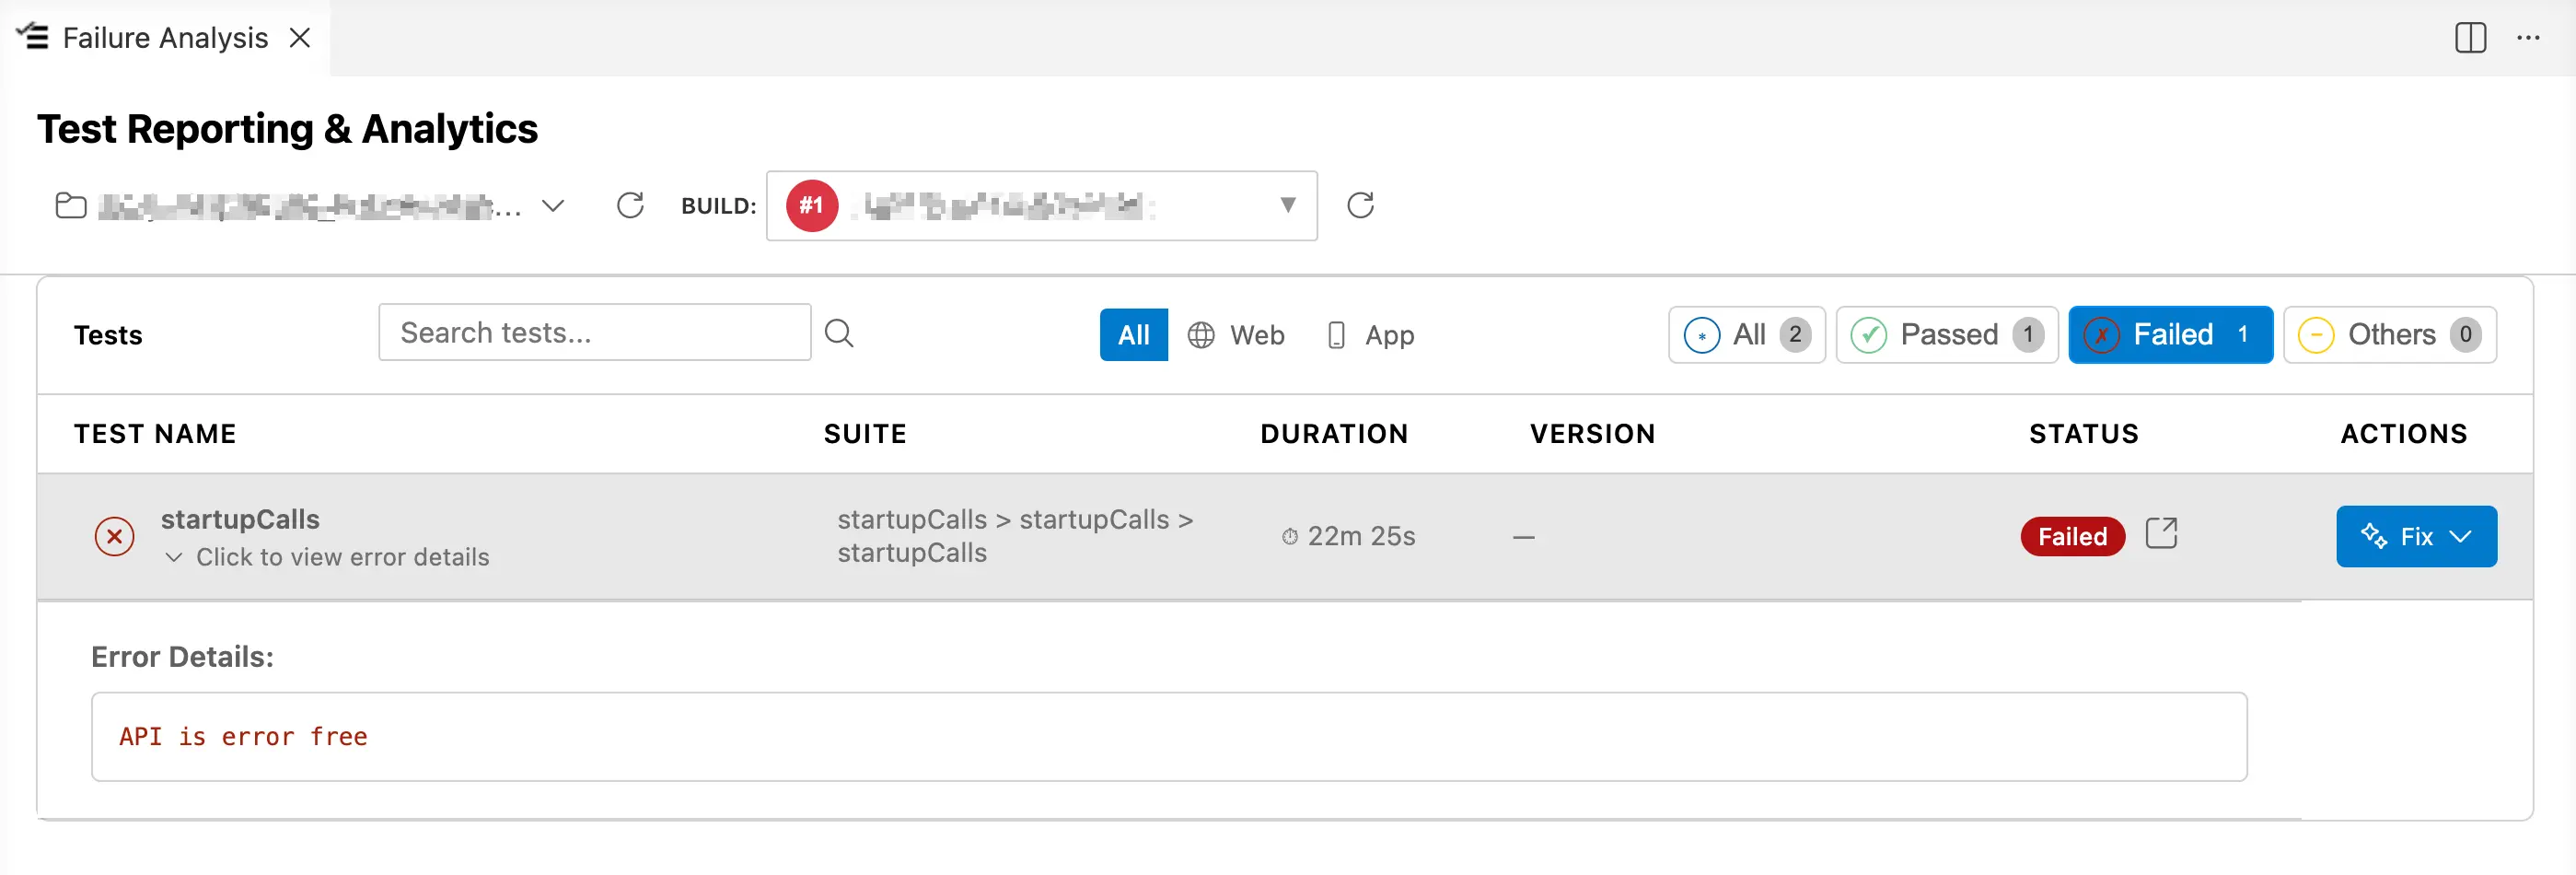Open the more actions ellipsis menu
2576x875 pixels.
point(2528,38)
